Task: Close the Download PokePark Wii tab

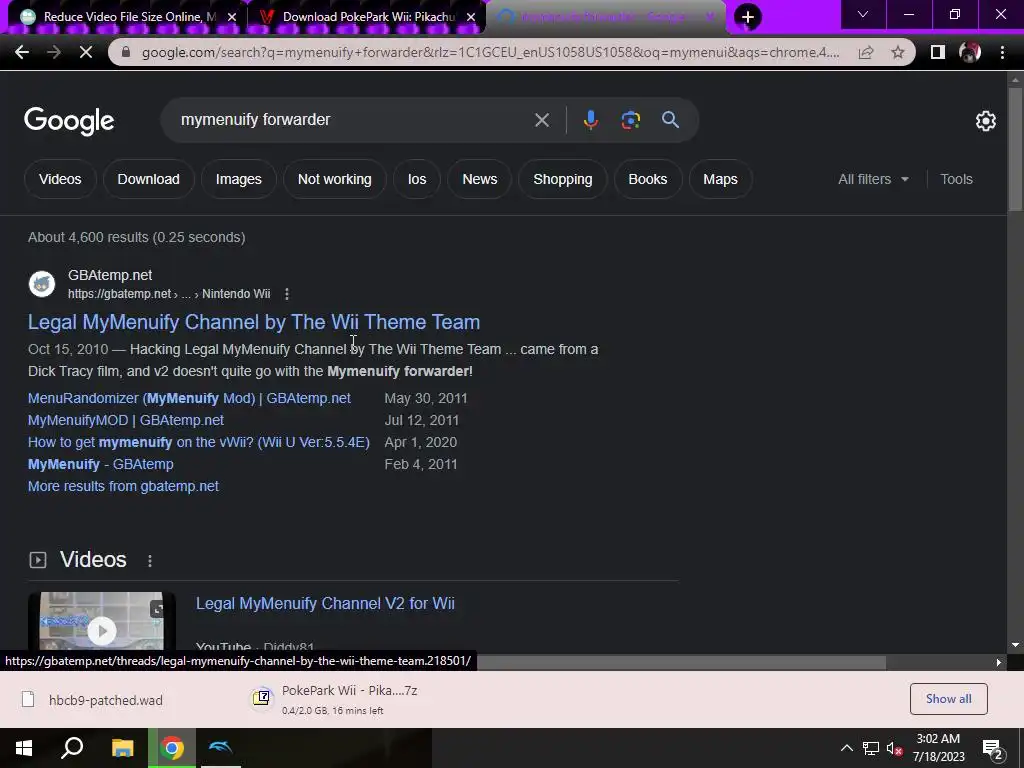Action: click(471, 17)
